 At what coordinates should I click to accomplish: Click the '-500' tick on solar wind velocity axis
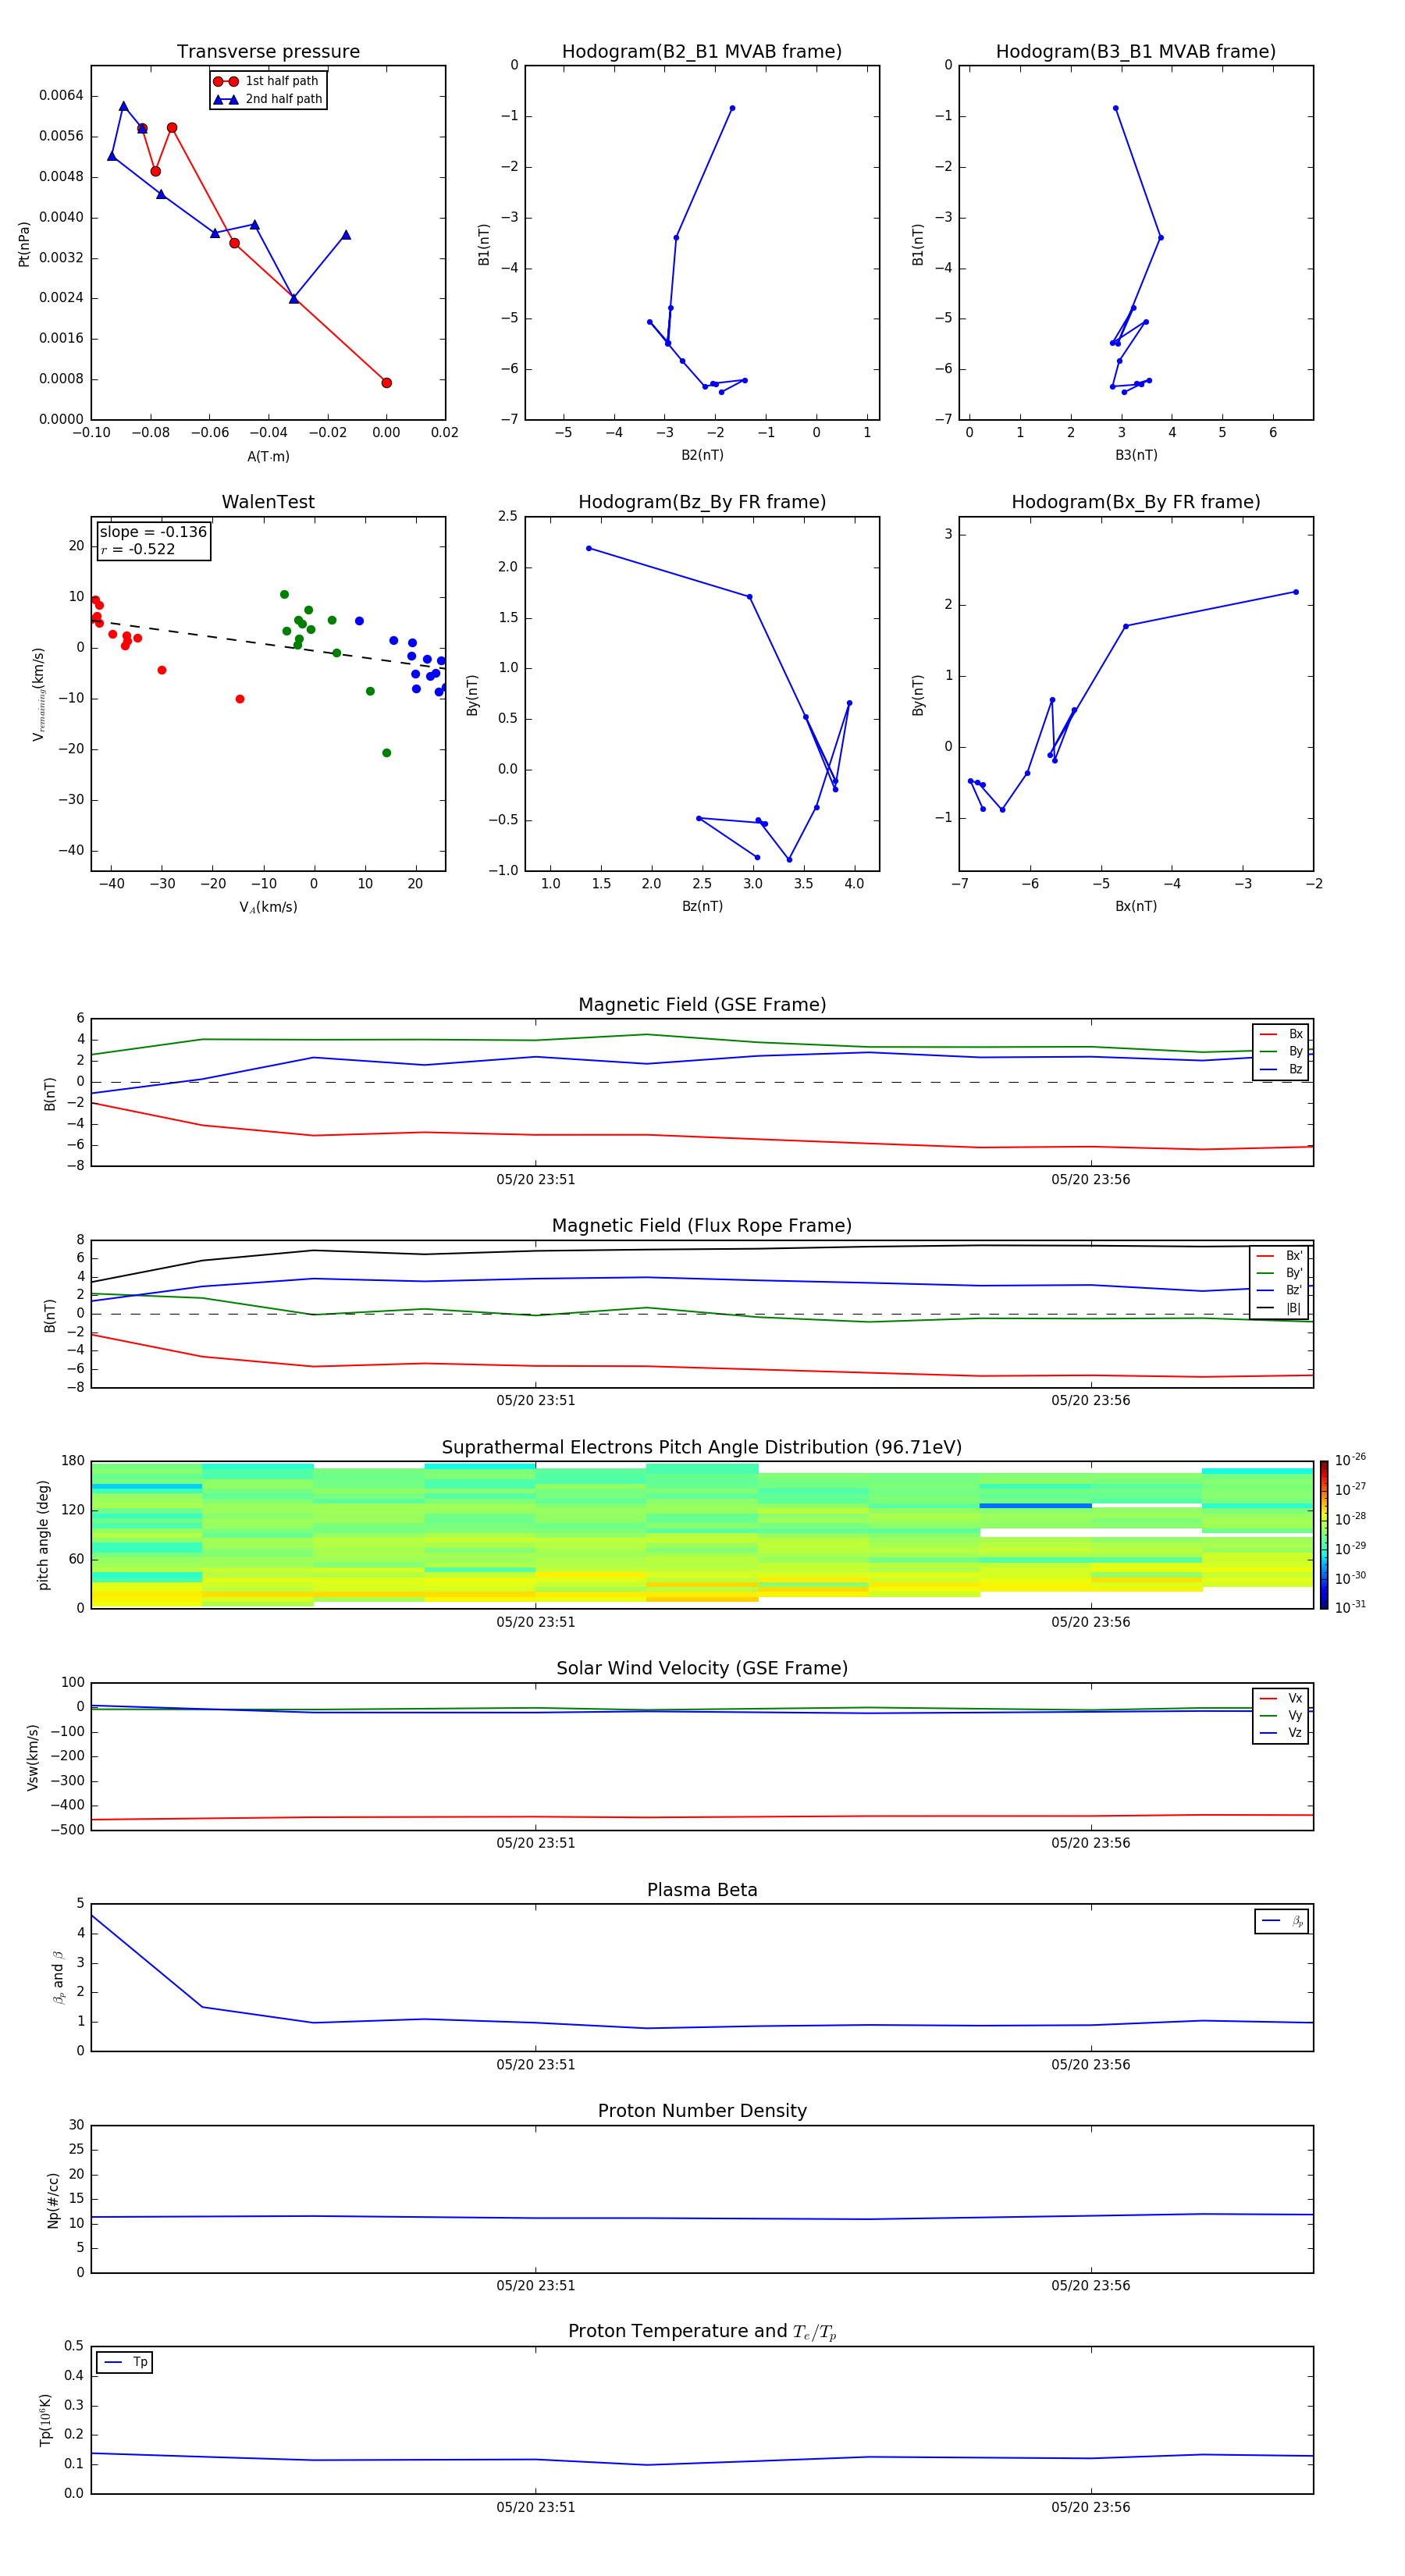click(x=68, y=1830)
